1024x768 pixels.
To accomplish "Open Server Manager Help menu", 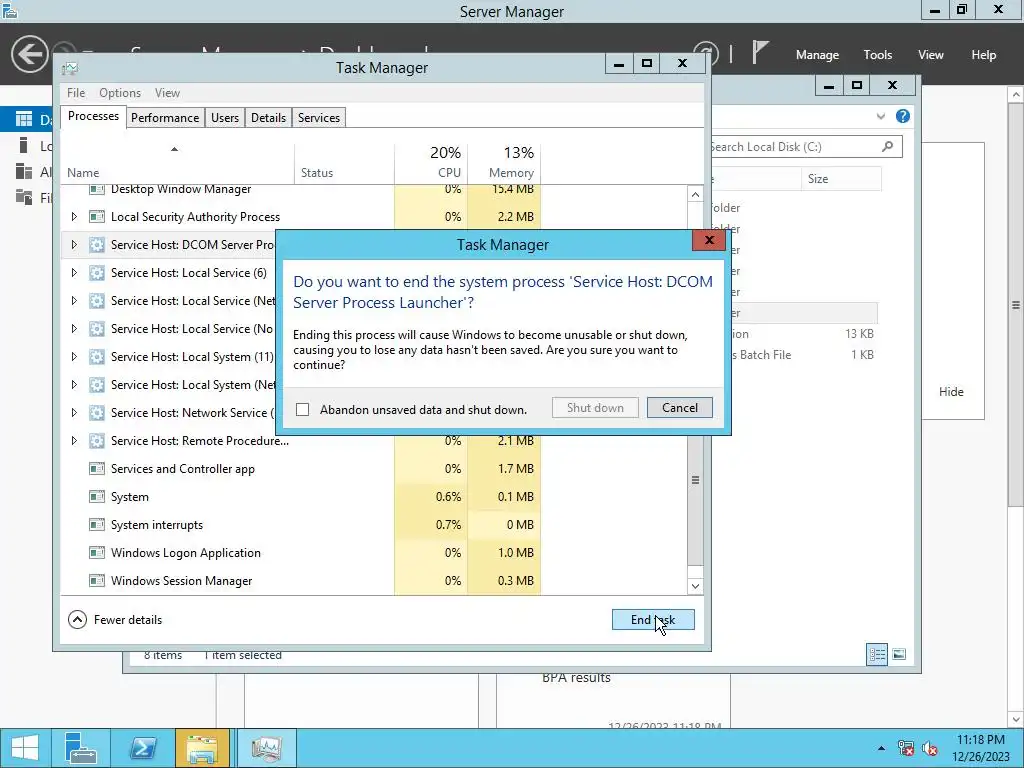I will pyautogui.click(x=983, y=55).
